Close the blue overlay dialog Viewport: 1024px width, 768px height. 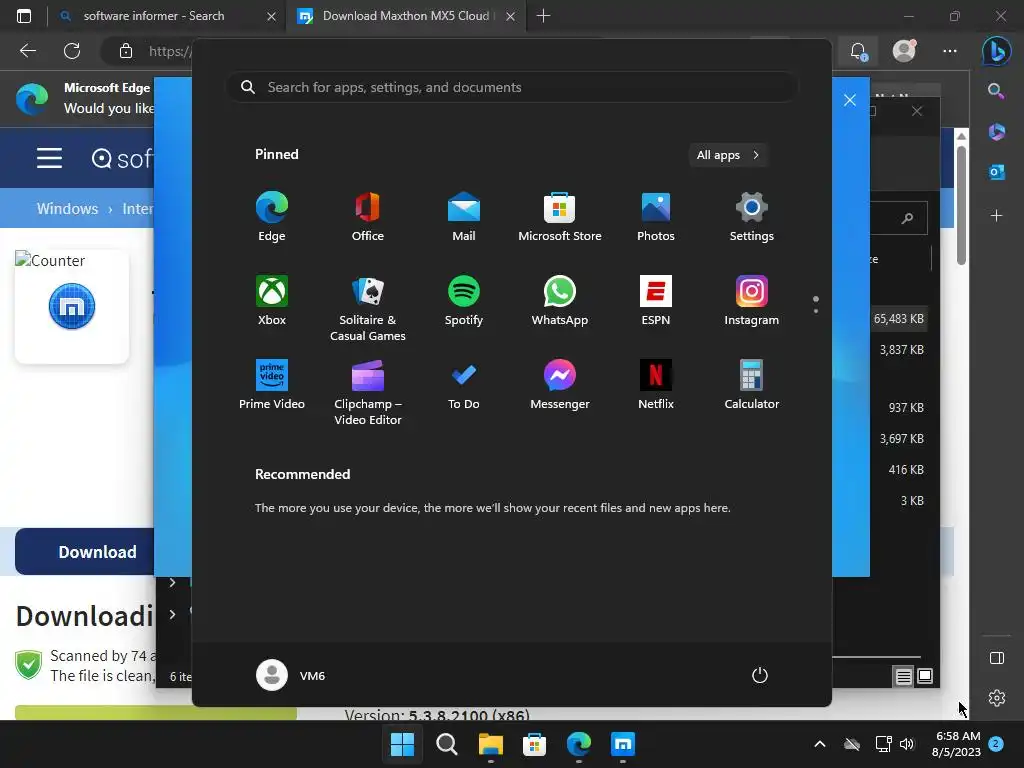[x=850, y=100]
